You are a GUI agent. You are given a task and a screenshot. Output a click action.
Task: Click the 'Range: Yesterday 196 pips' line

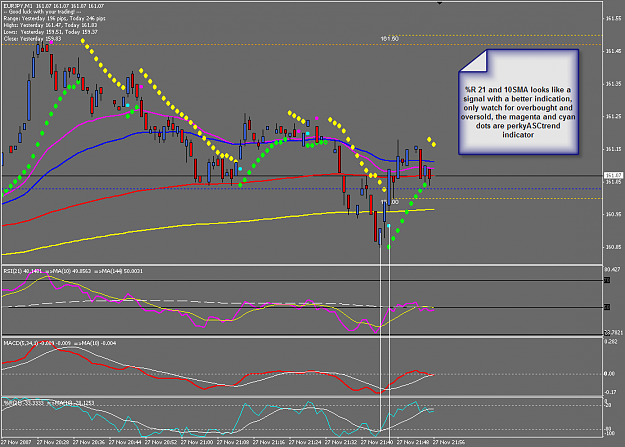pos(54,18)
